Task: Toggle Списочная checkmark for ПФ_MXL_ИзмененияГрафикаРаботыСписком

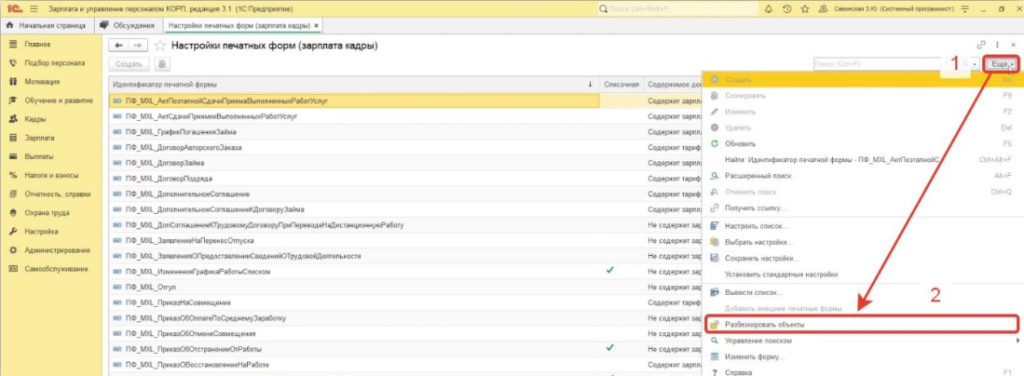Action: click(x=610, y=270)
